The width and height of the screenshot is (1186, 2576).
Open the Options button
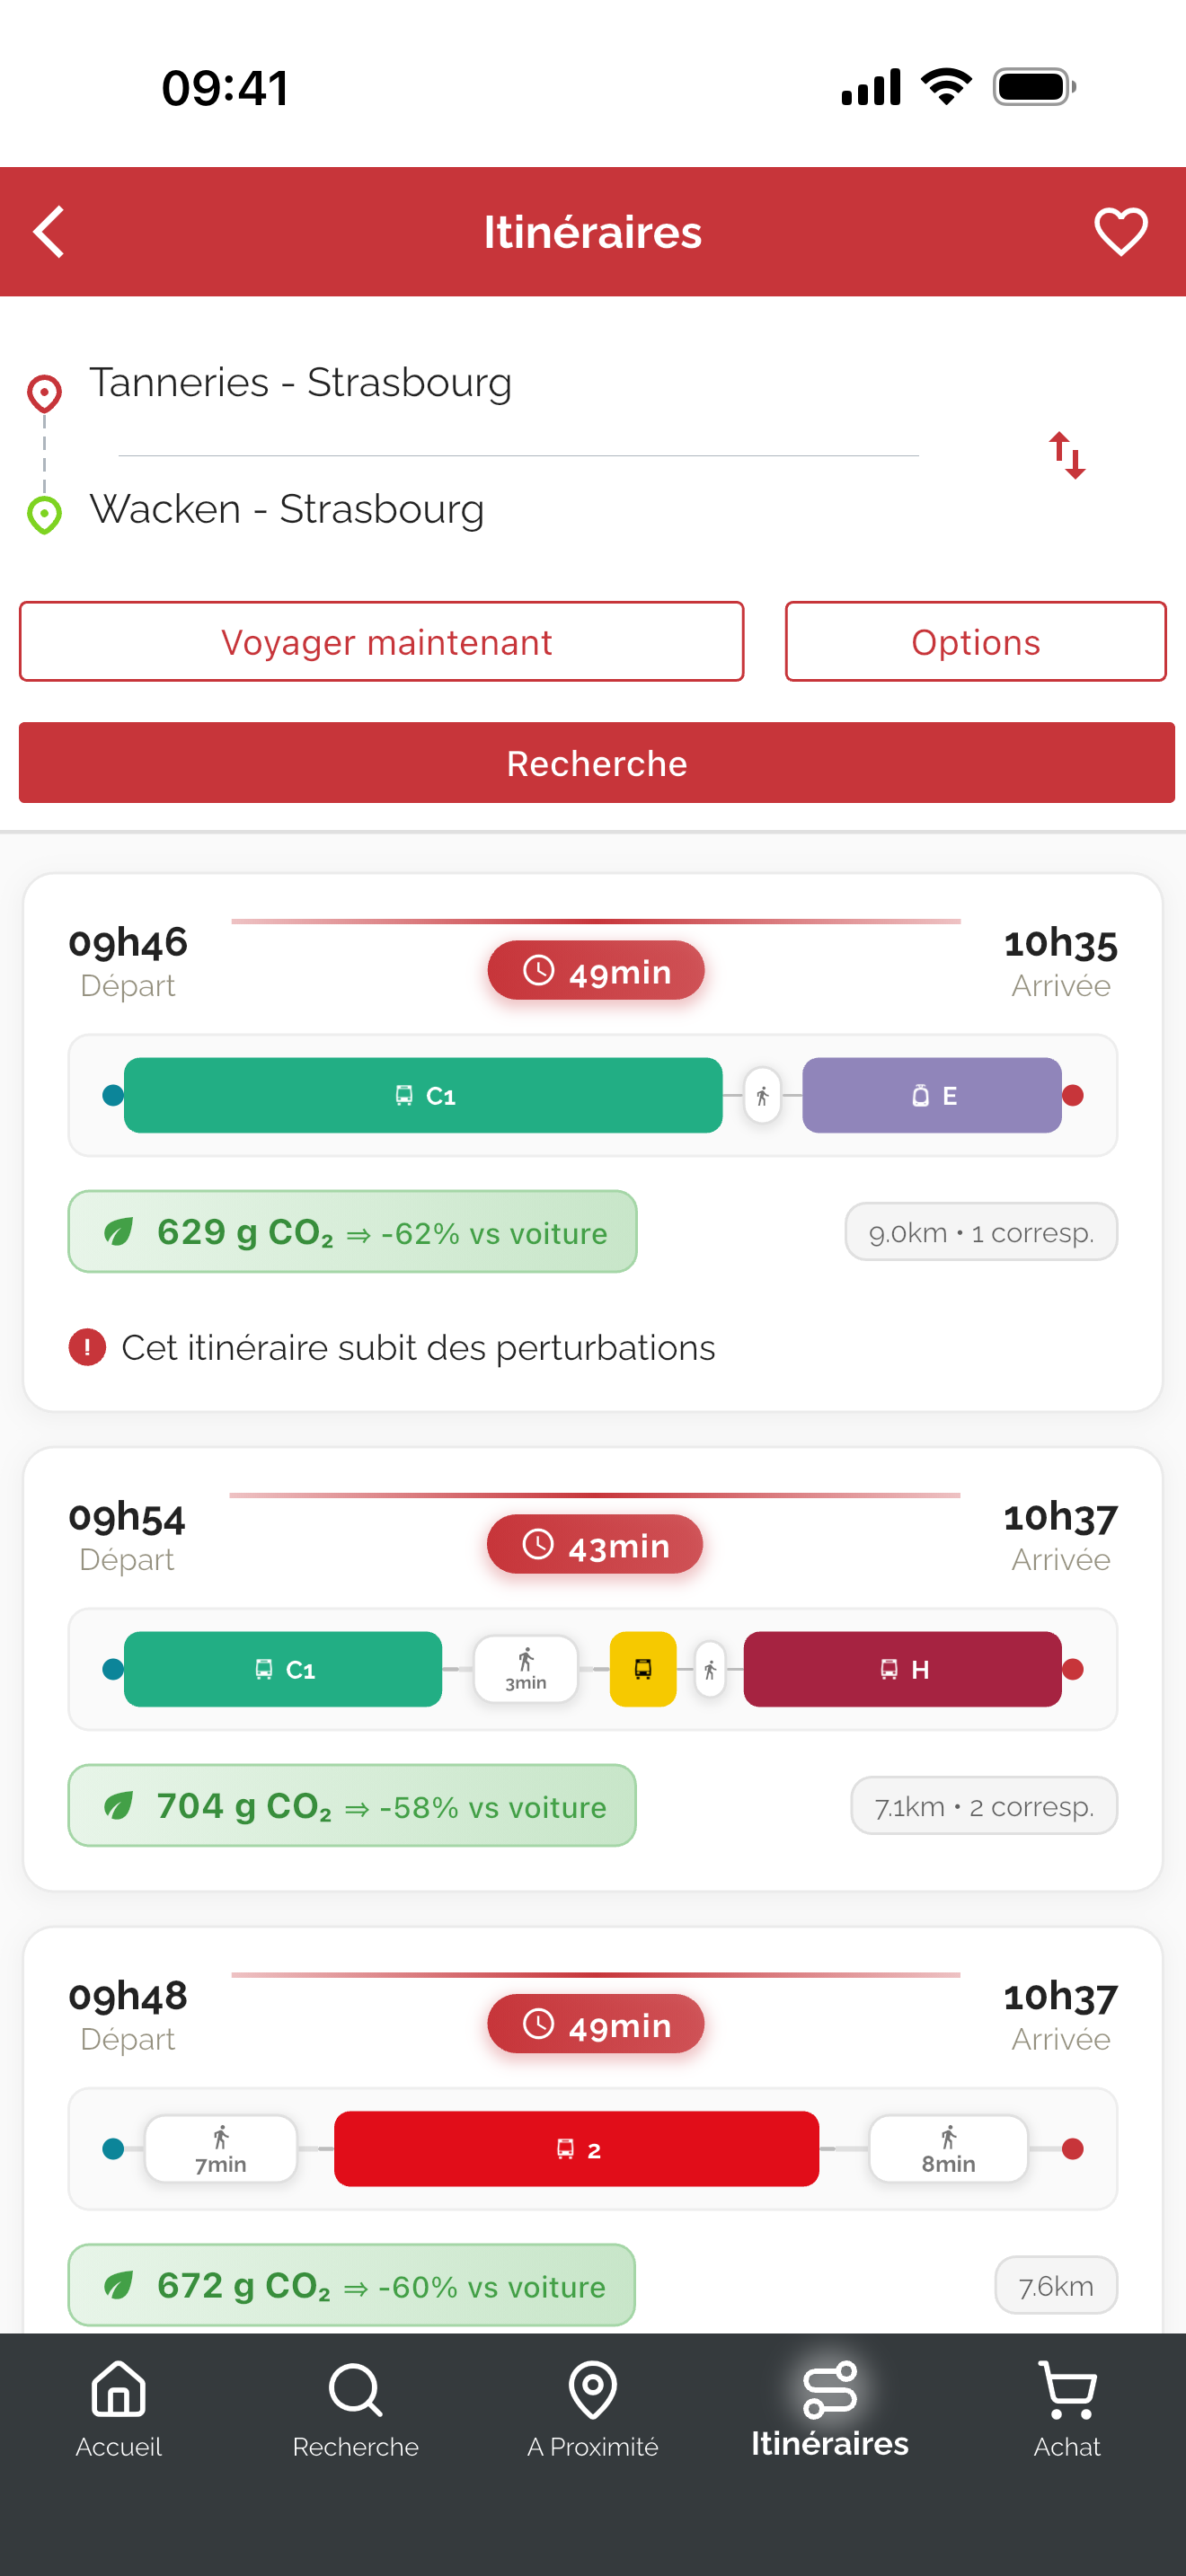pos(975,641)
